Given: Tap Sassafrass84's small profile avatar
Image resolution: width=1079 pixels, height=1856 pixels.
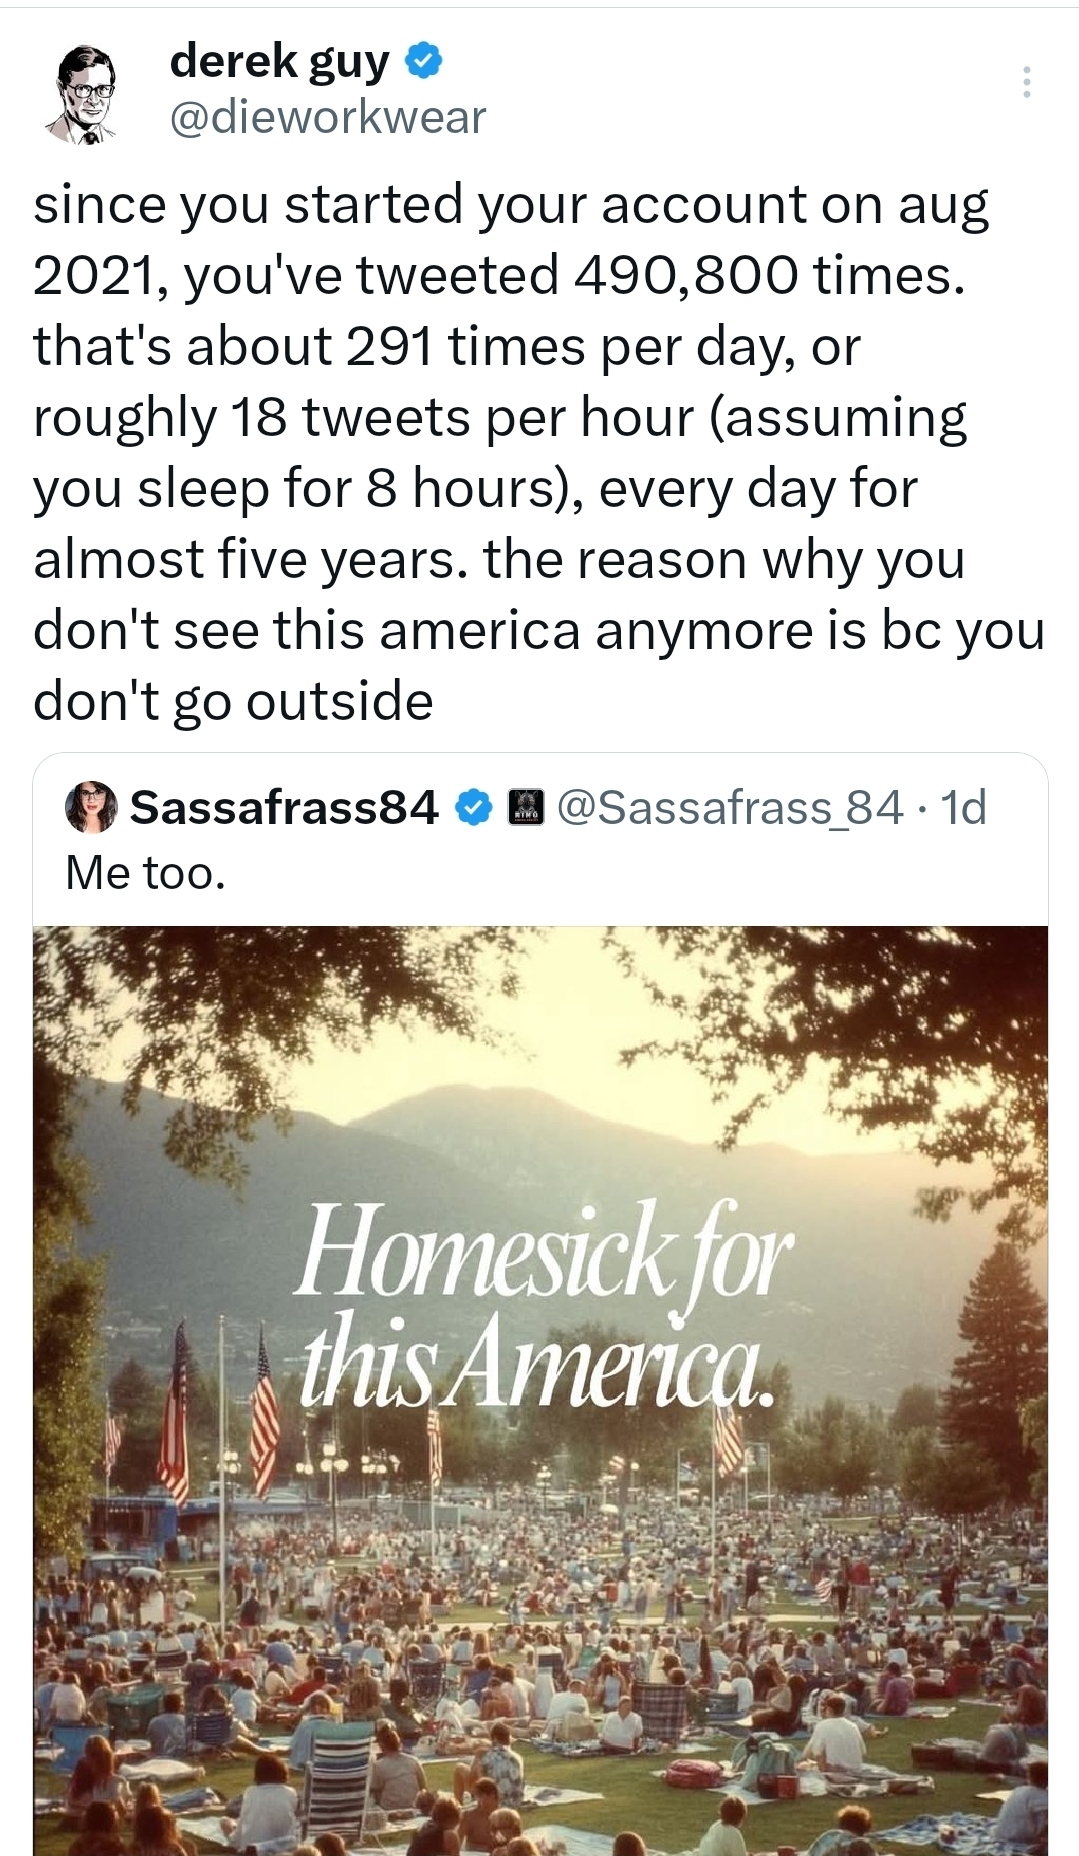Looking at the screenshot, I should coord(92,808).
